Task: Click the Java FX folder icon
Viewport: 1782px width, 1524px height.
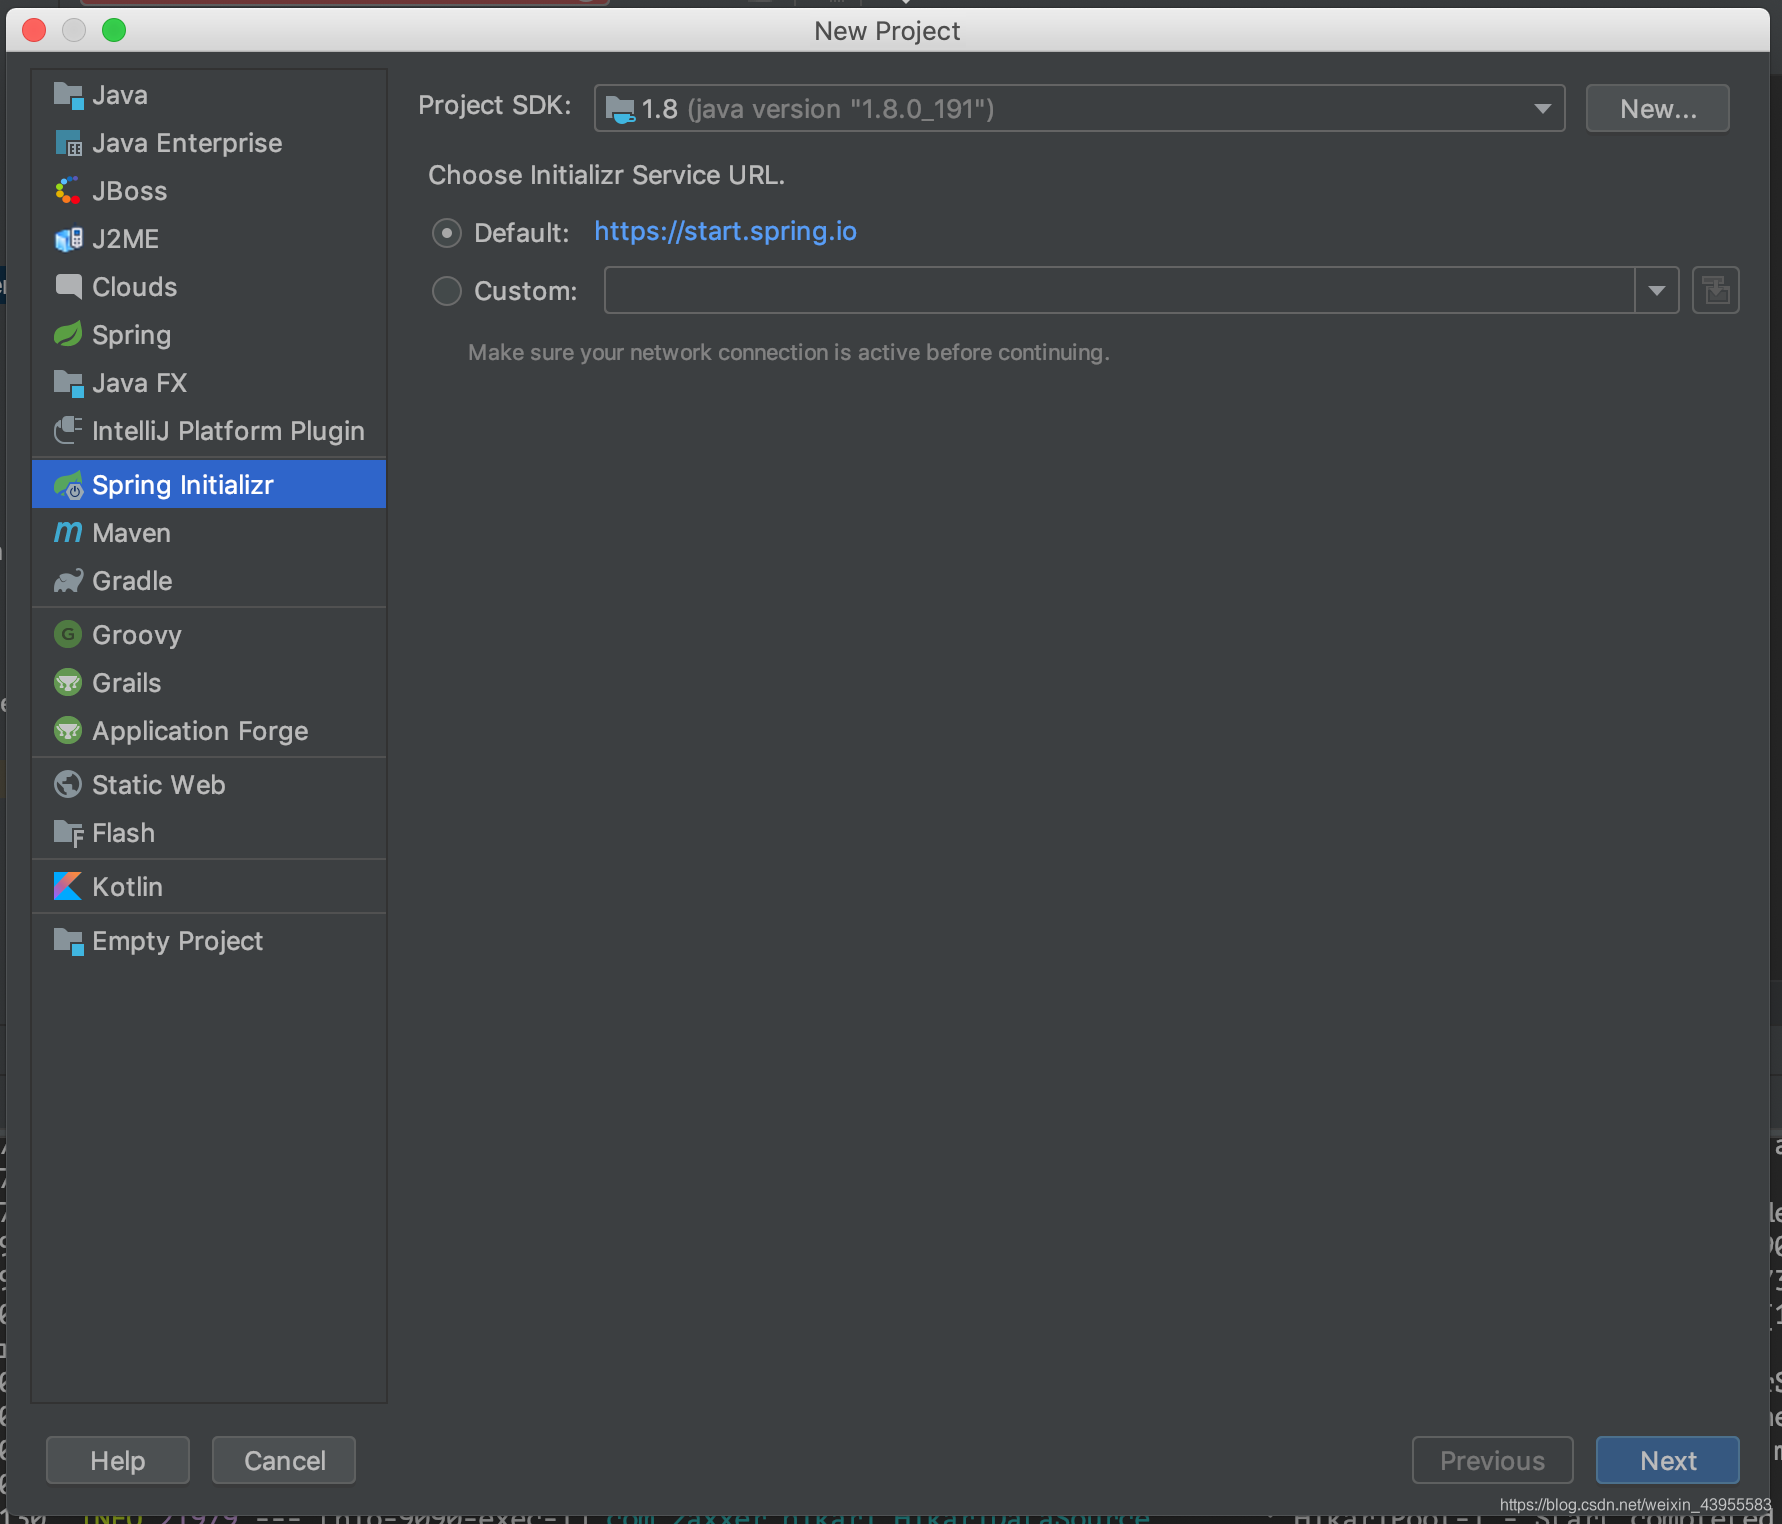Action: [x=68, y=383]
